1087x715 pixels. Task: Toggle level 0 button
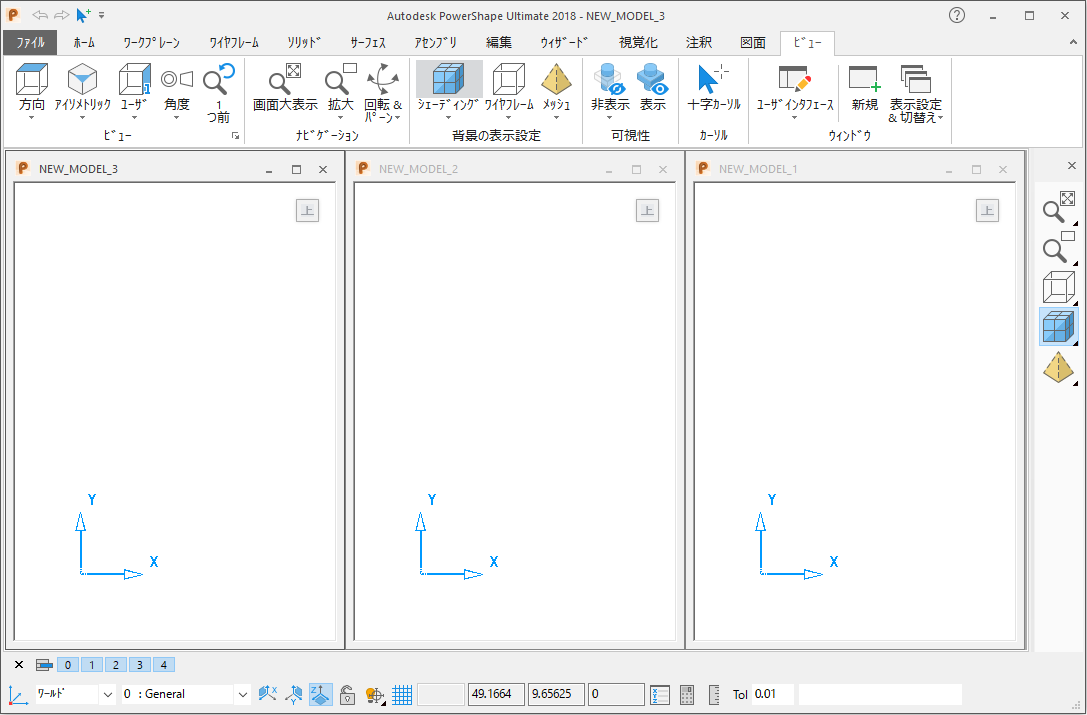pyautogui.click(x=68, y=665)
